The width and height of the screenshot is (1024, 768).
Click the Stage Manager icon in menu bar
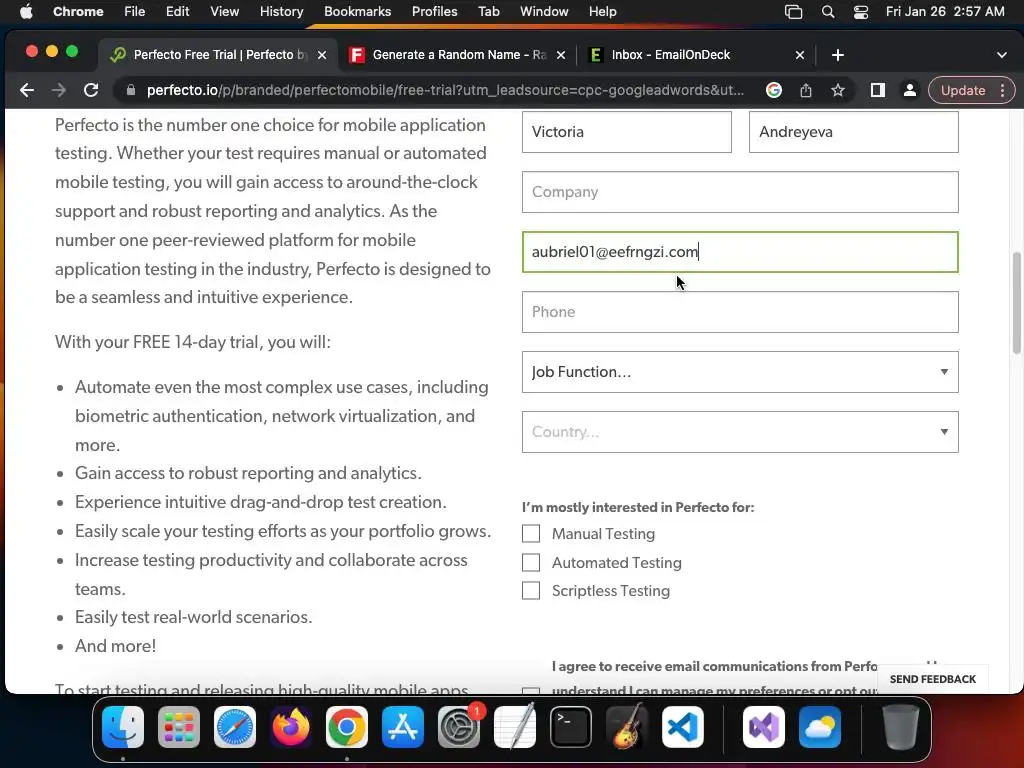793,12
